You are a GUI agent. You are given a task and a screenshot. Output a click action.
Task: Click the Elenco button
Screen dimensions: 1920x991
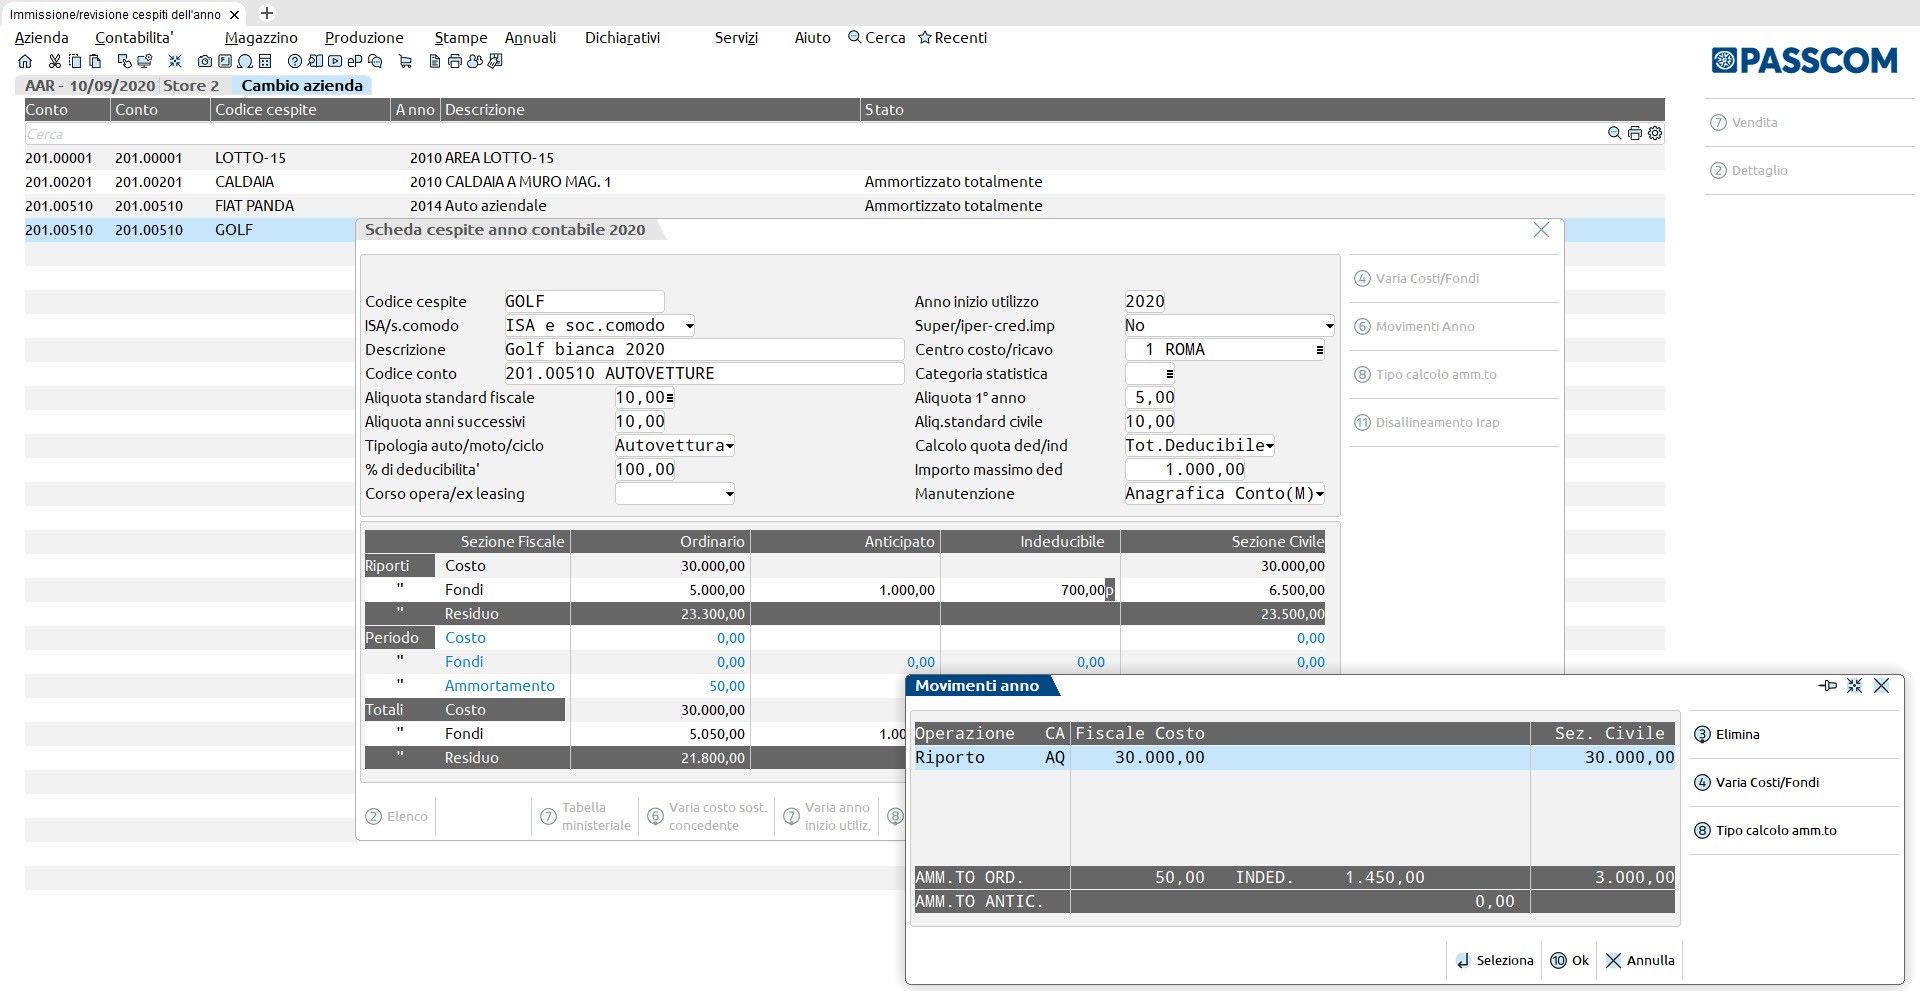[397, 816]
